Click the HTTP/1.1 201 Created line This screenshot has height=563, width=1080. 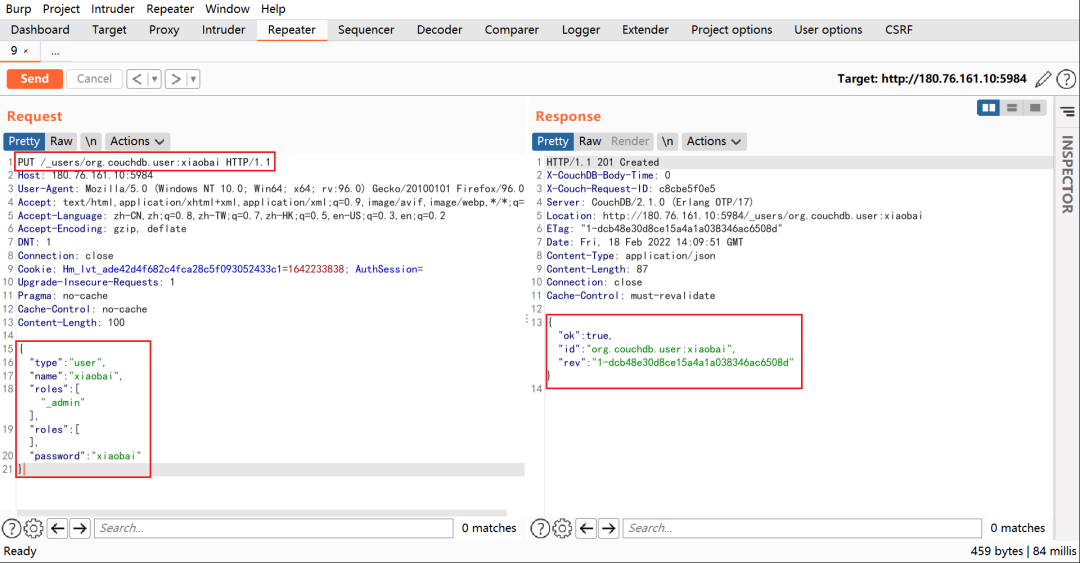(603, 163)
